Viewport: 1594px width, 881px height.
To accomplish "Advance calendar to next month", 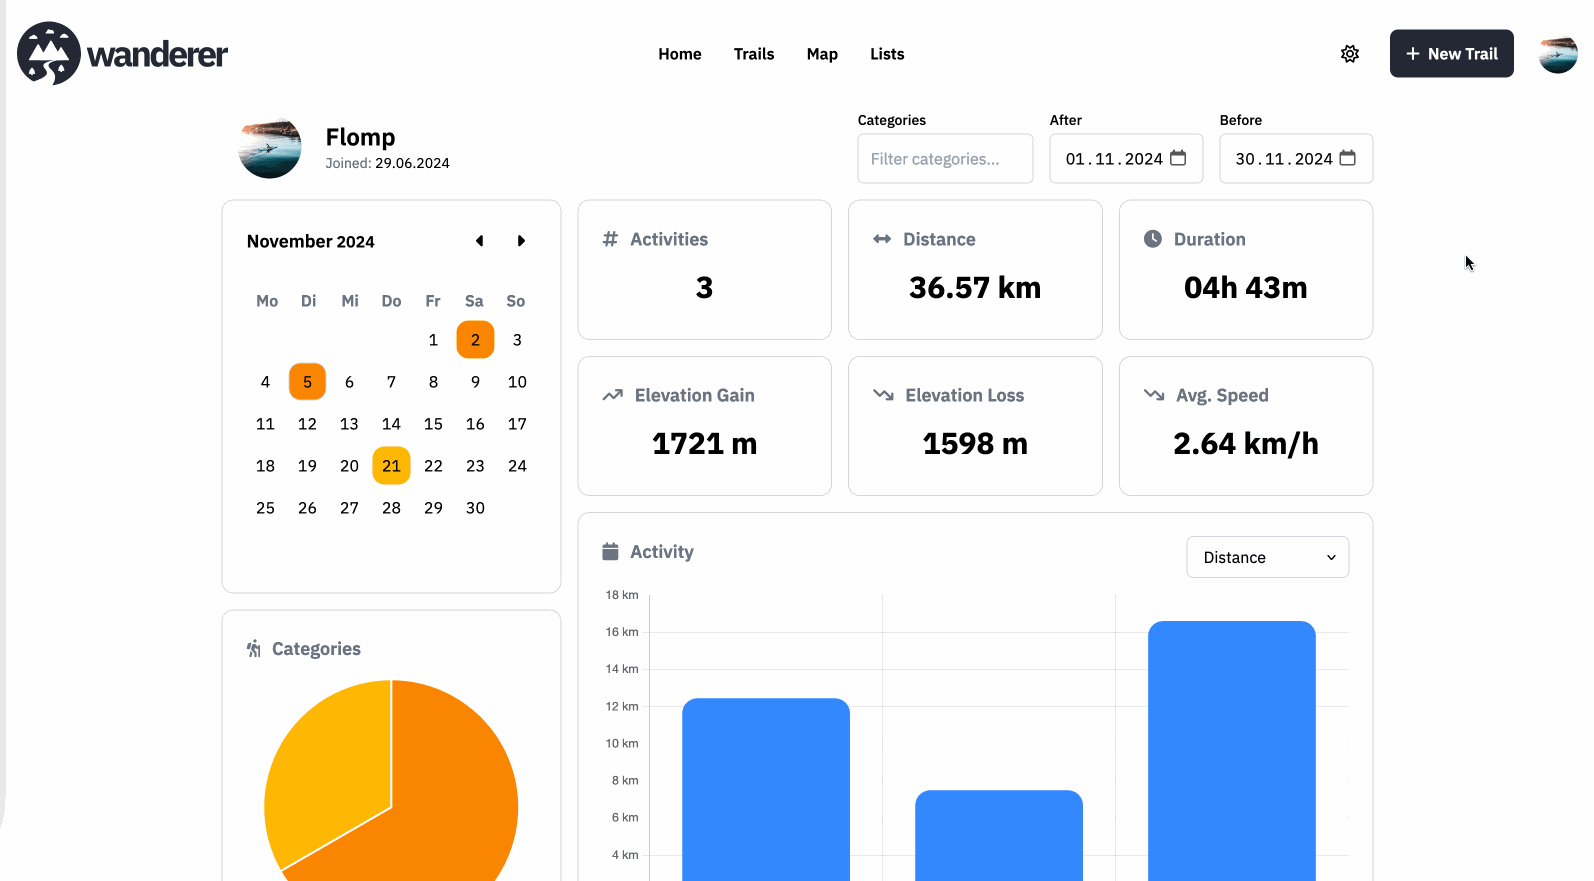I will click(521, 241).
